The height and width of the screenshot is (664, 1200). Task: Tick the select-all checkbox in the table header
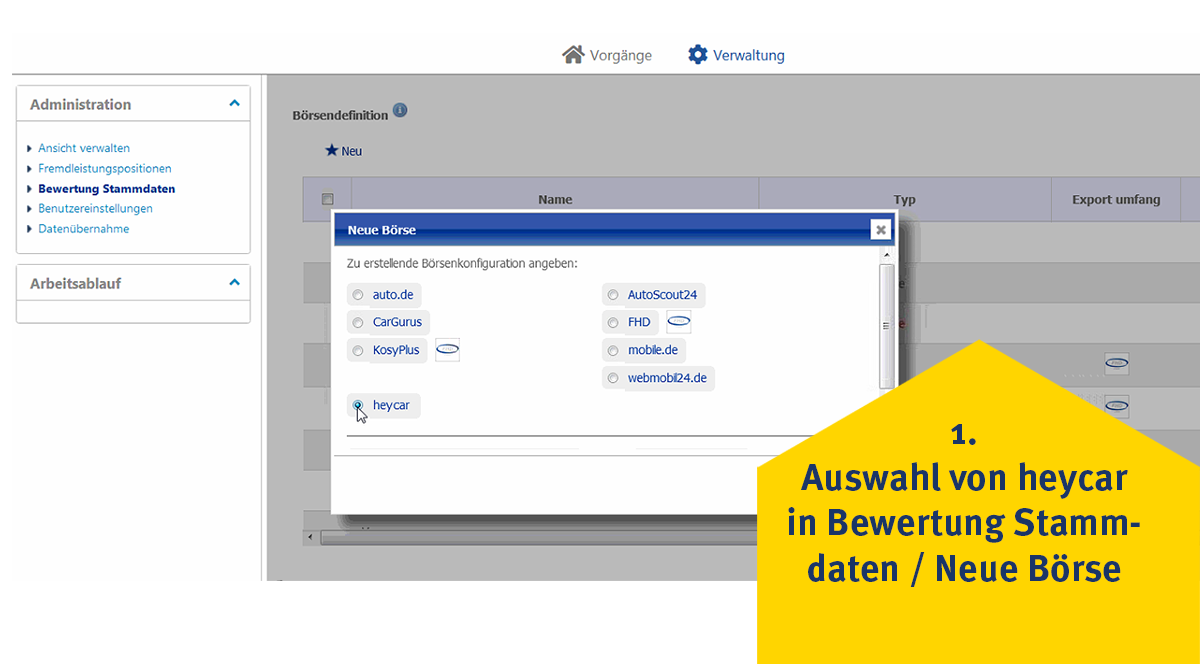327,199
